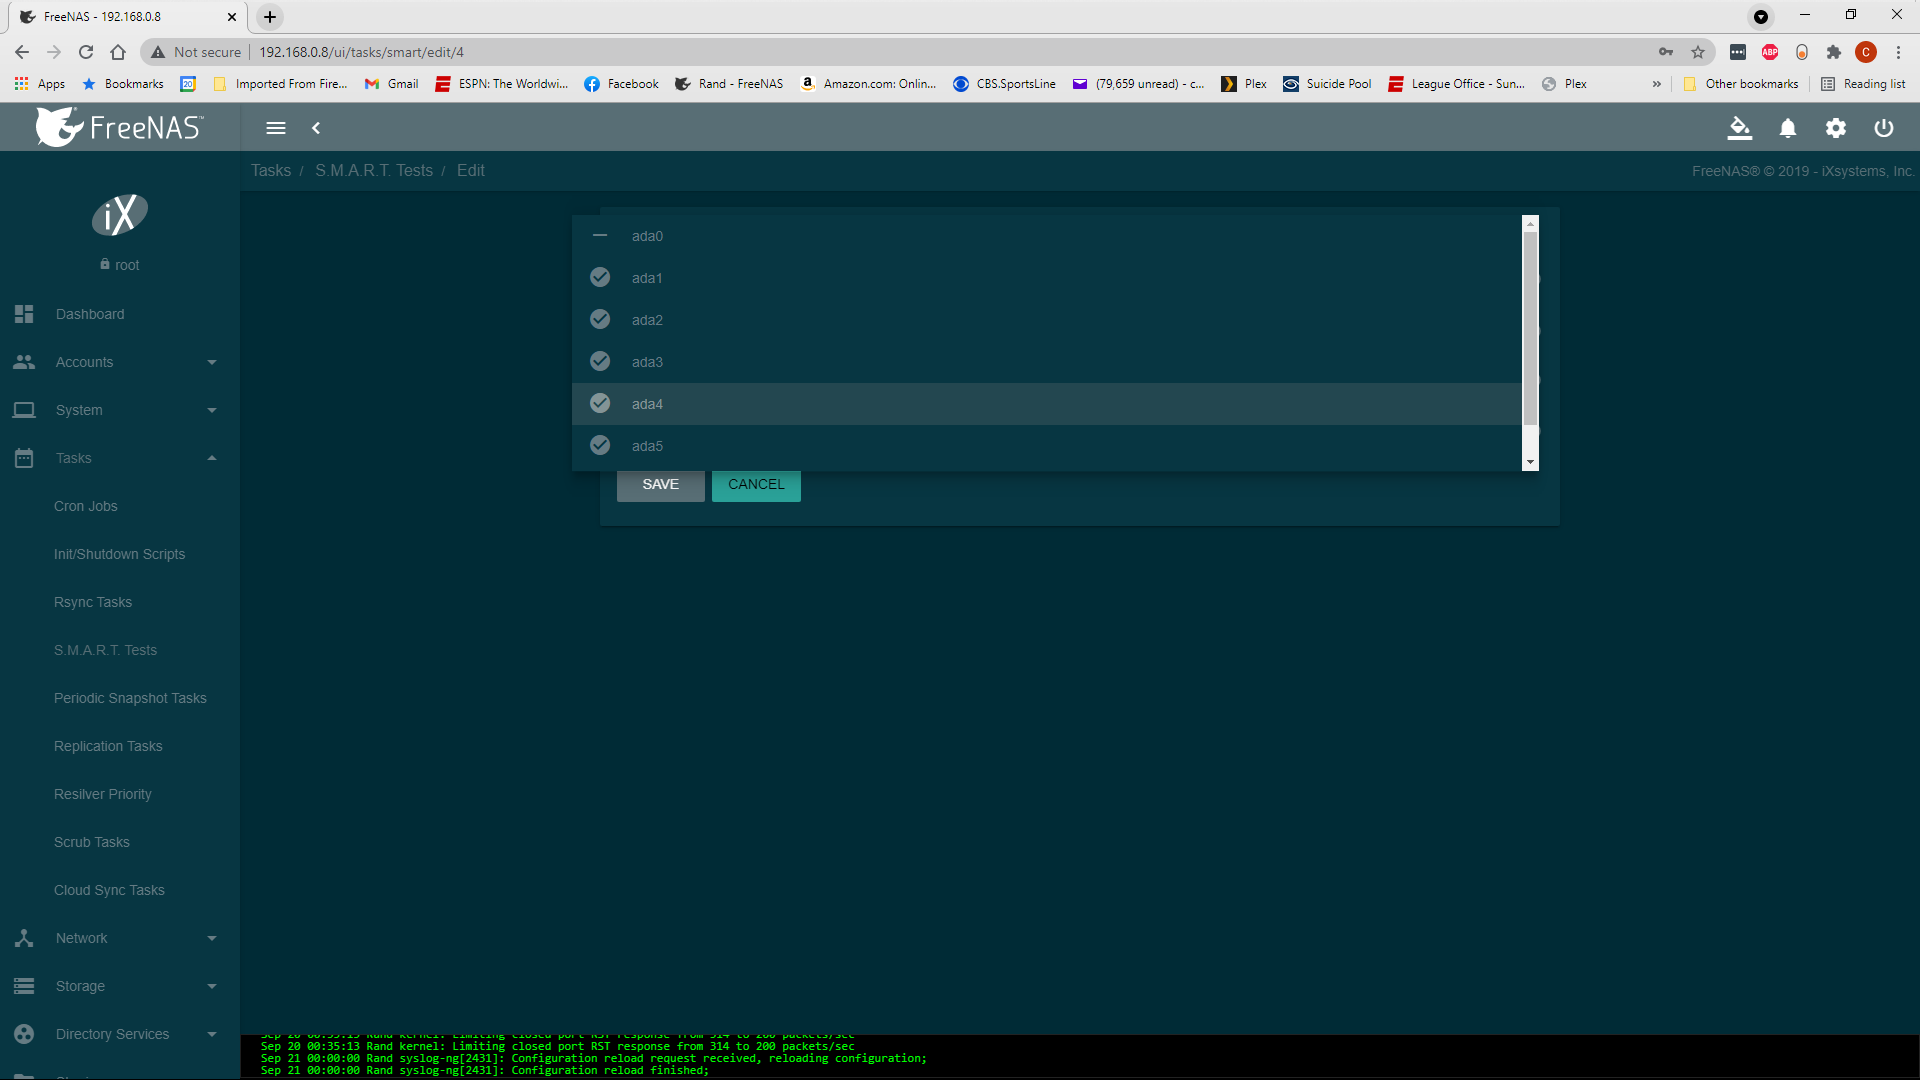Open Gmail bookmark

pos(392,84)
